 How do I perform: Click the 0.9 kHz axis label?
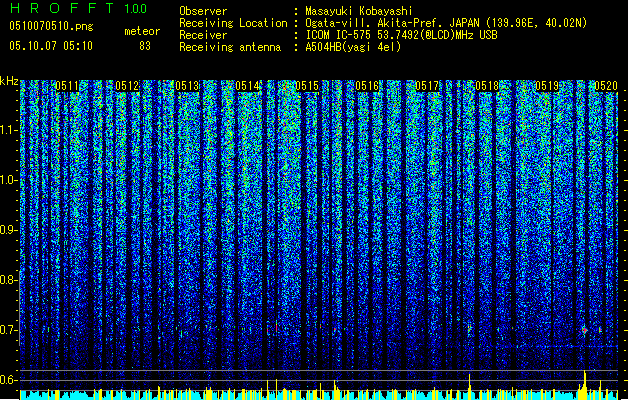tap(9, 230)
